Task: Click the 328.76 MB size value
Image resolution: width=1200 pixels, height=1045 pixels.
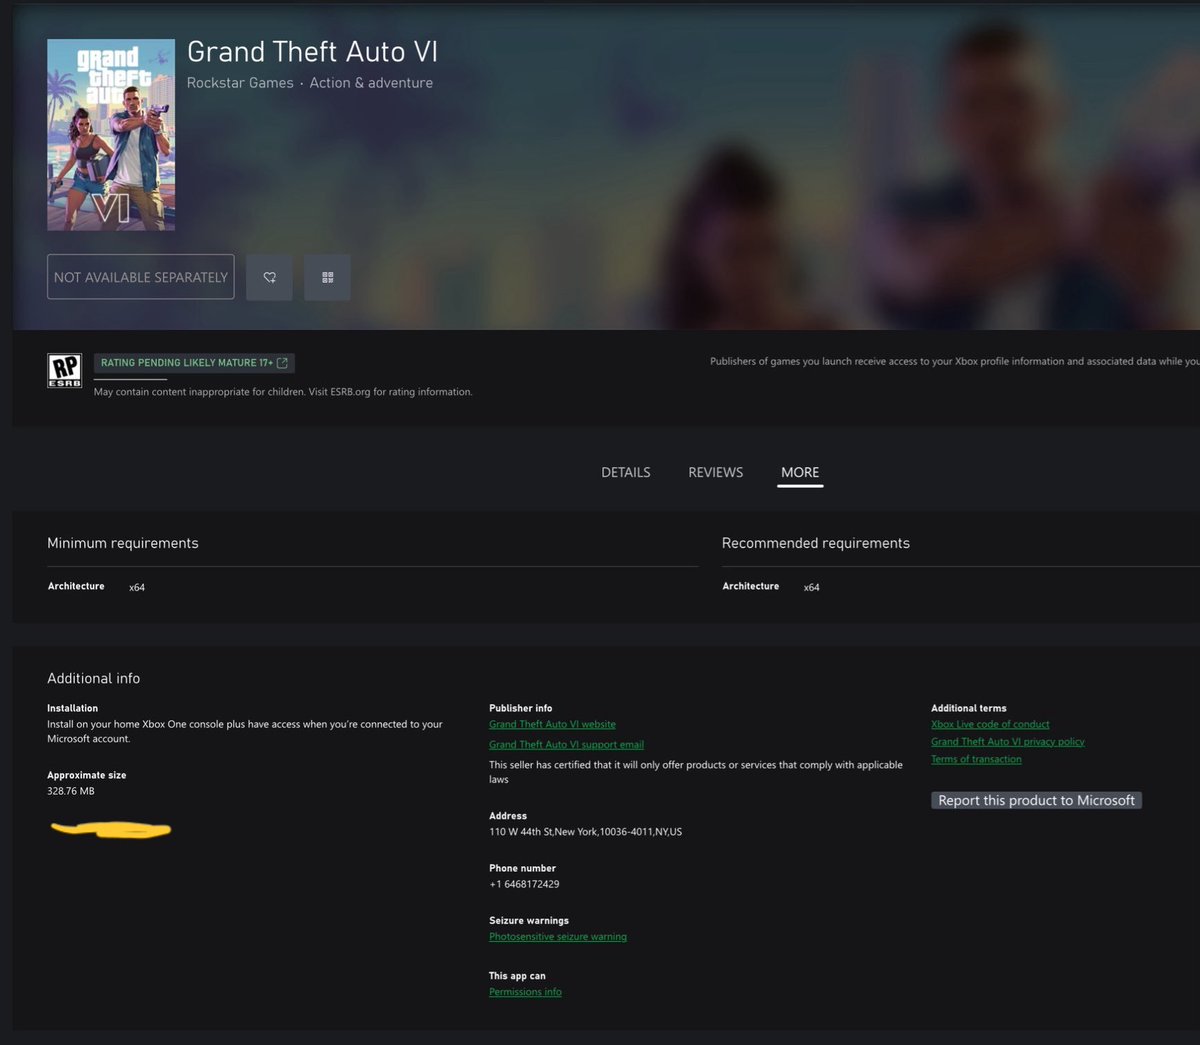Action: (x=71, y=791)
